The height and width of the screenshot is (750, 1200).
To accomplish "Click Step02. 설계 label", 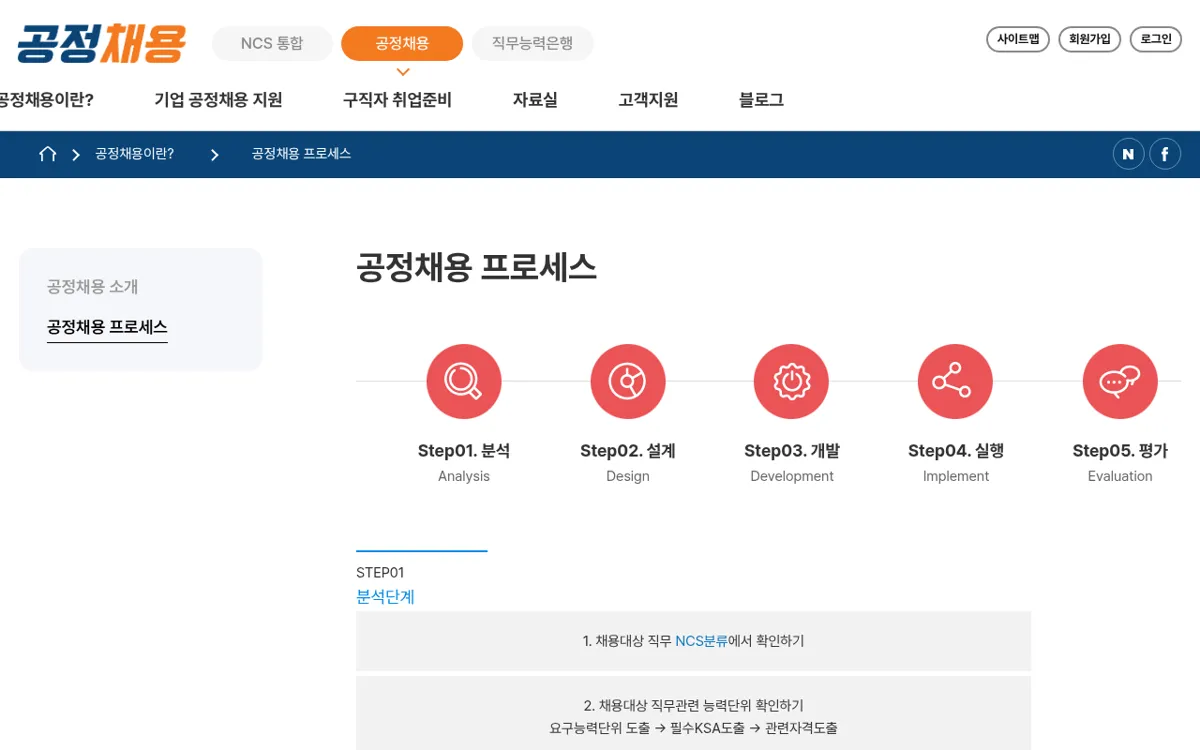I will click(628, 451).
